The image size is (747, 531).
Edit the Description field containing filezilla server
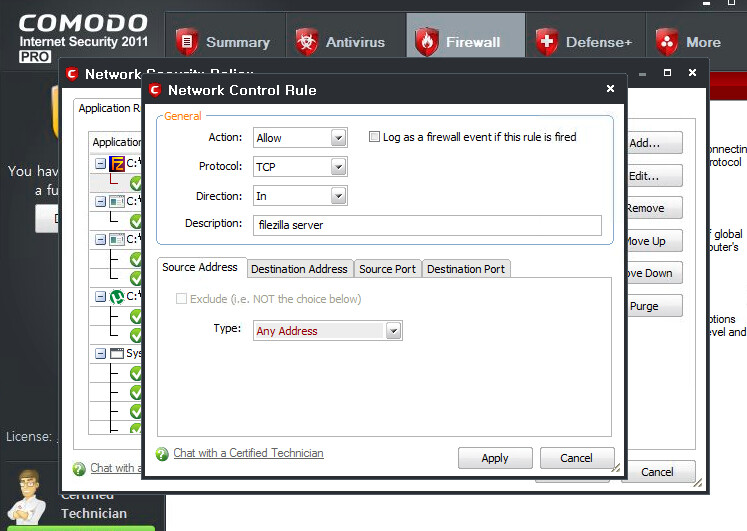pyautogui.click(x=427, y=225)
